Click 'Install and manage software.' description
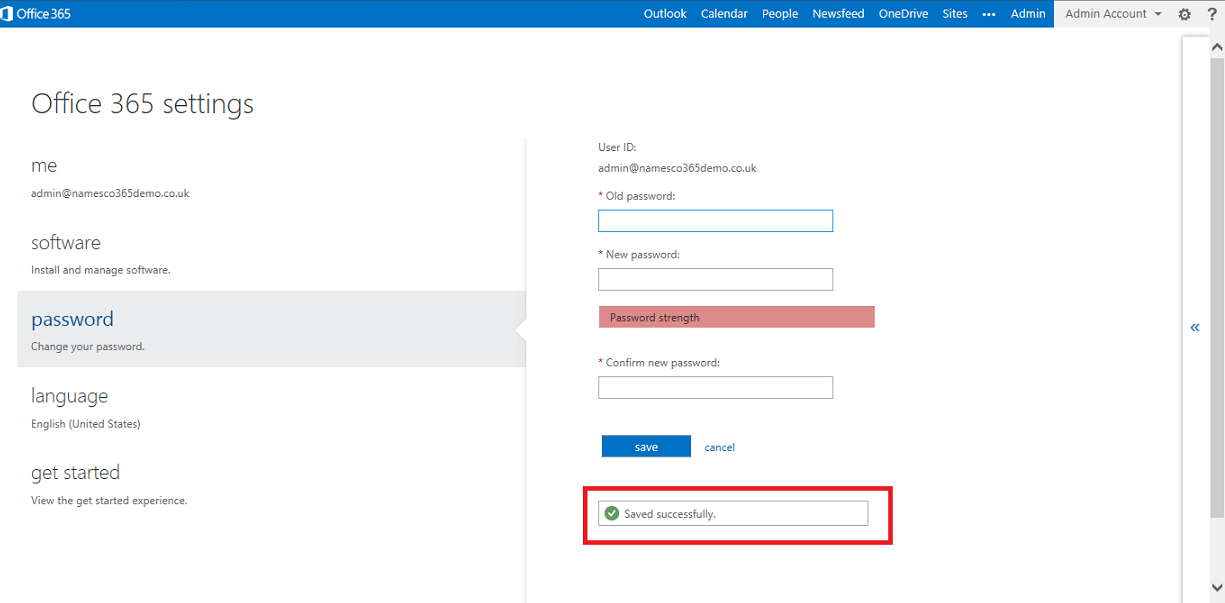The width and height of the screenshot is (1225, 603). click(x=101, y=270)
